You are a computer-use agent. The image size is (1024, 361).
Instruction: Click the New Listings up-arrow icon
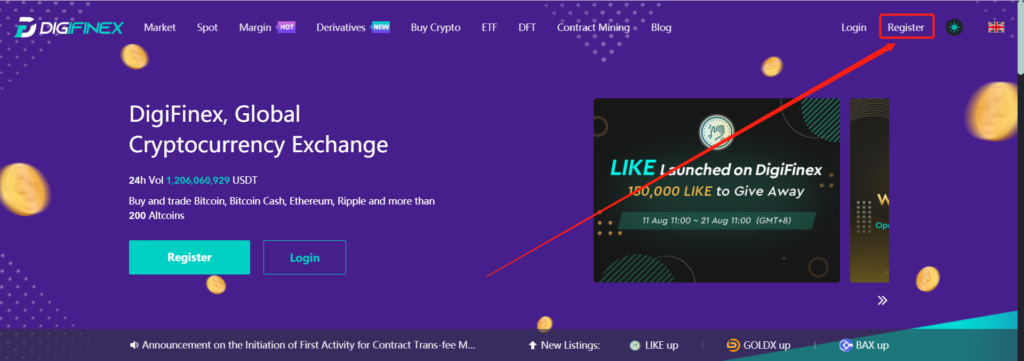pos(532,345)
